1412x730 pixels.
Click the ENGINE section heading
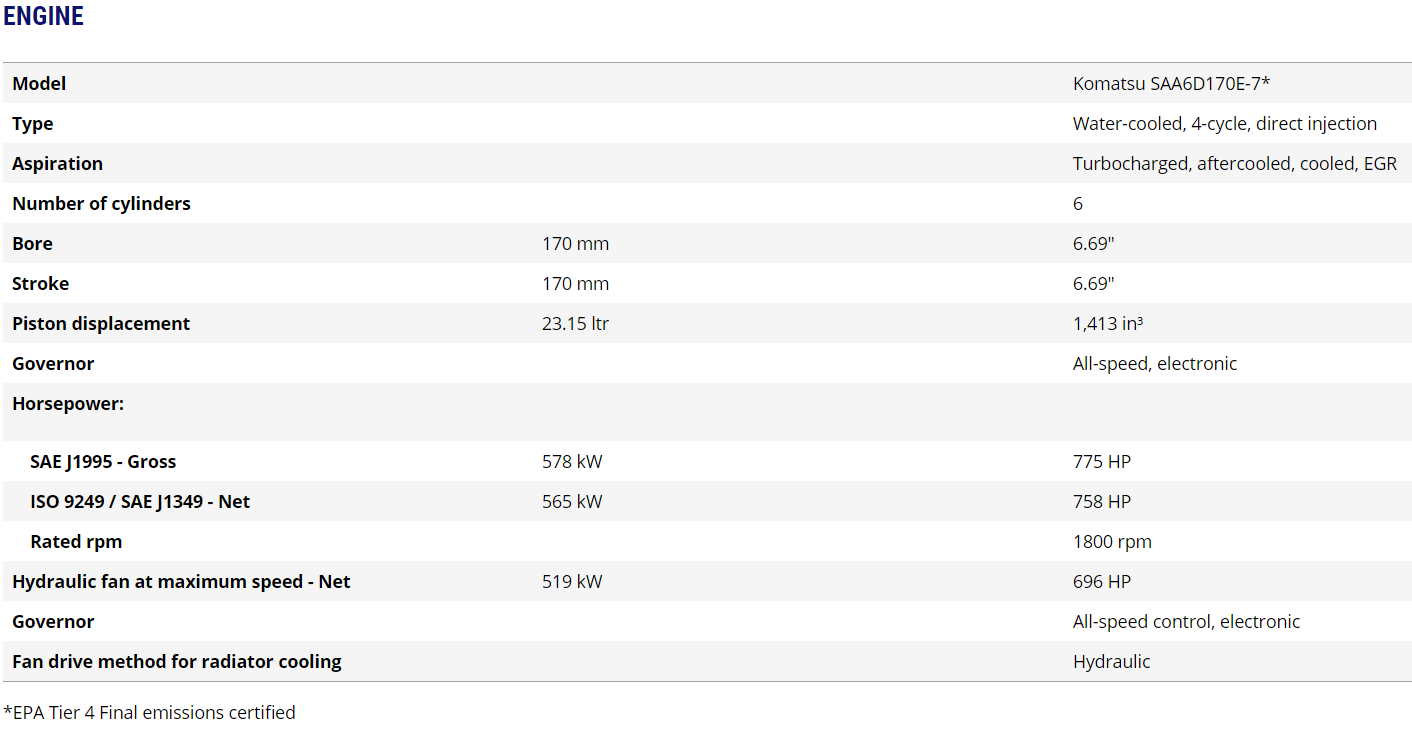(x=43, y=16)
